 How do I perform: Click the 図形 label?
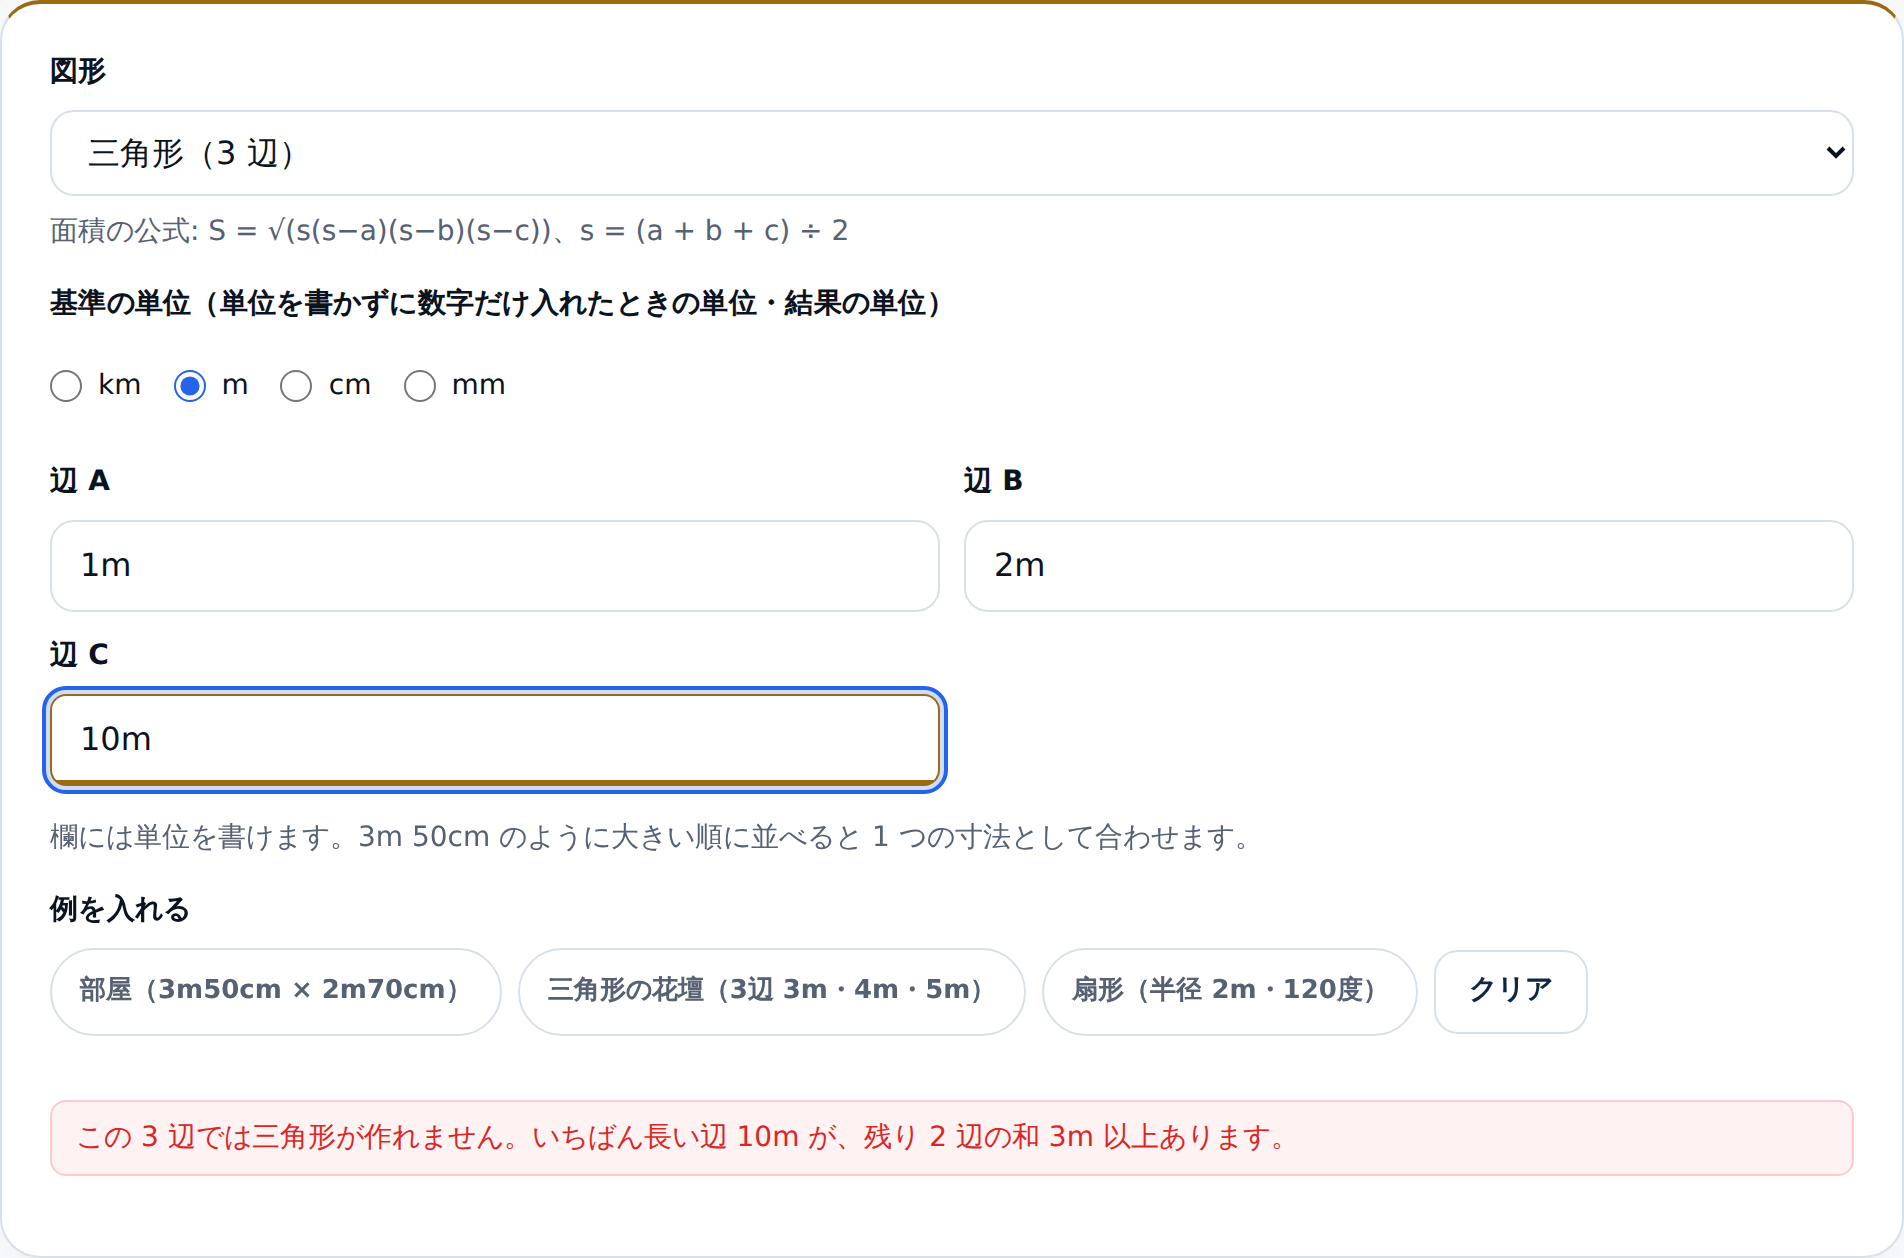point(78,71)
